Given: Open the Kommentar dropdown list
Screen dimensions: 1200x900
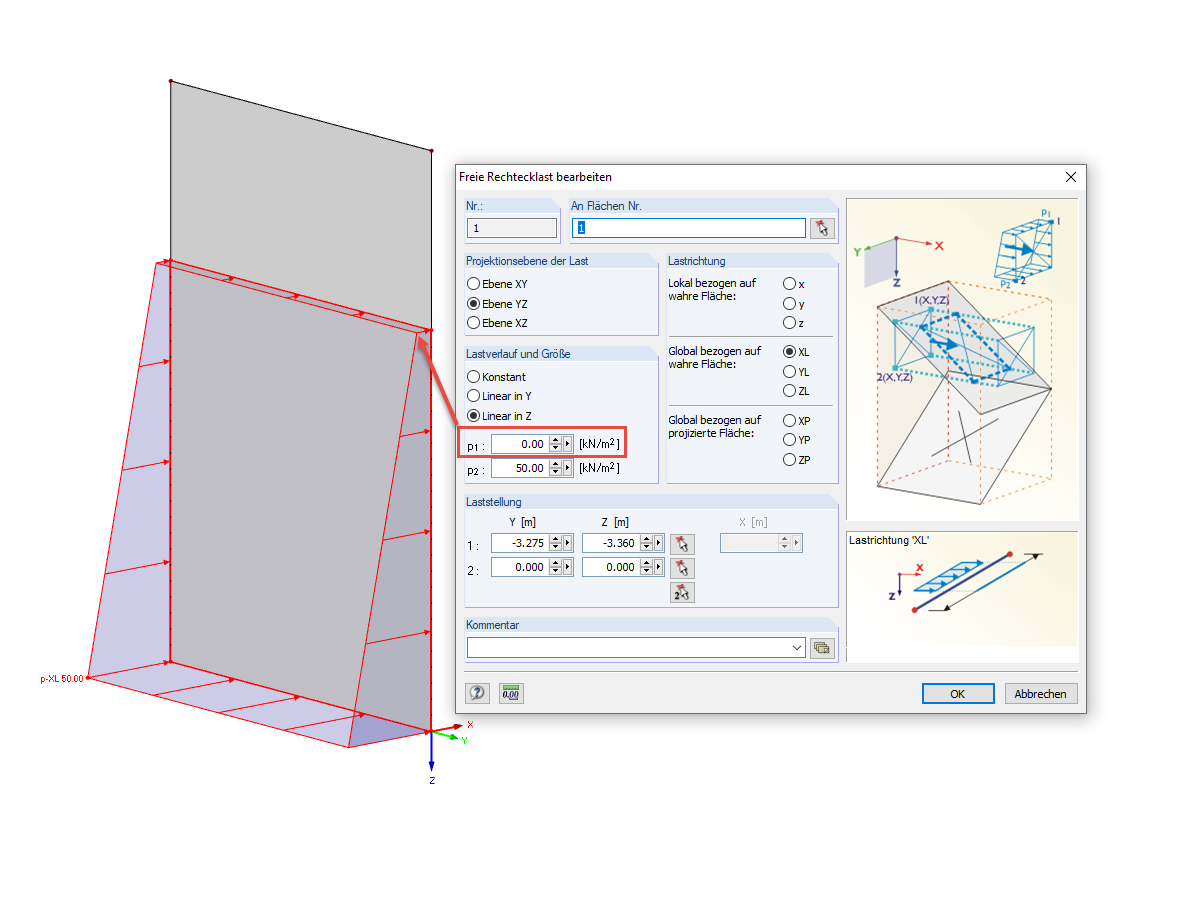Looking at the screenshot, I should tap(797, 647).
